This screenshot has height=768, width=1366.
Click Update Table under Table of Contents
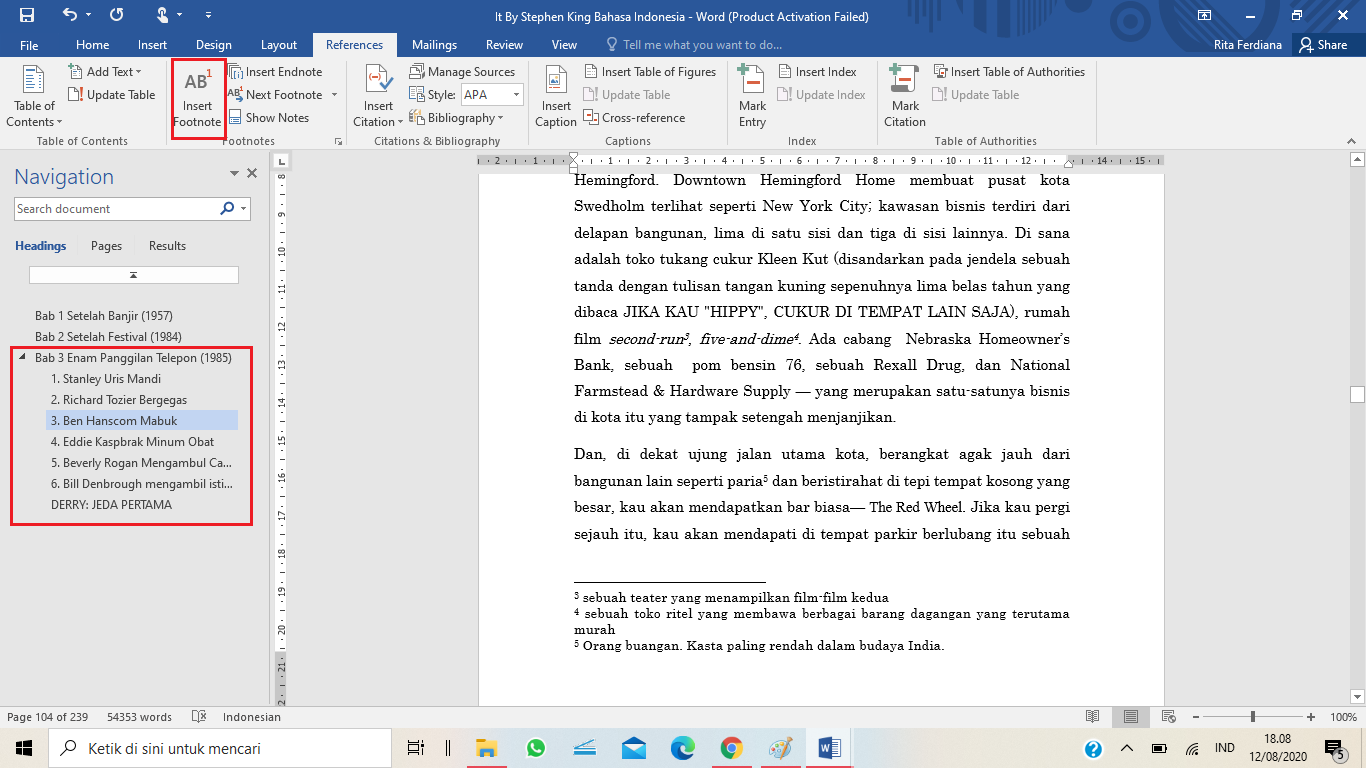[x=112, y=95]
